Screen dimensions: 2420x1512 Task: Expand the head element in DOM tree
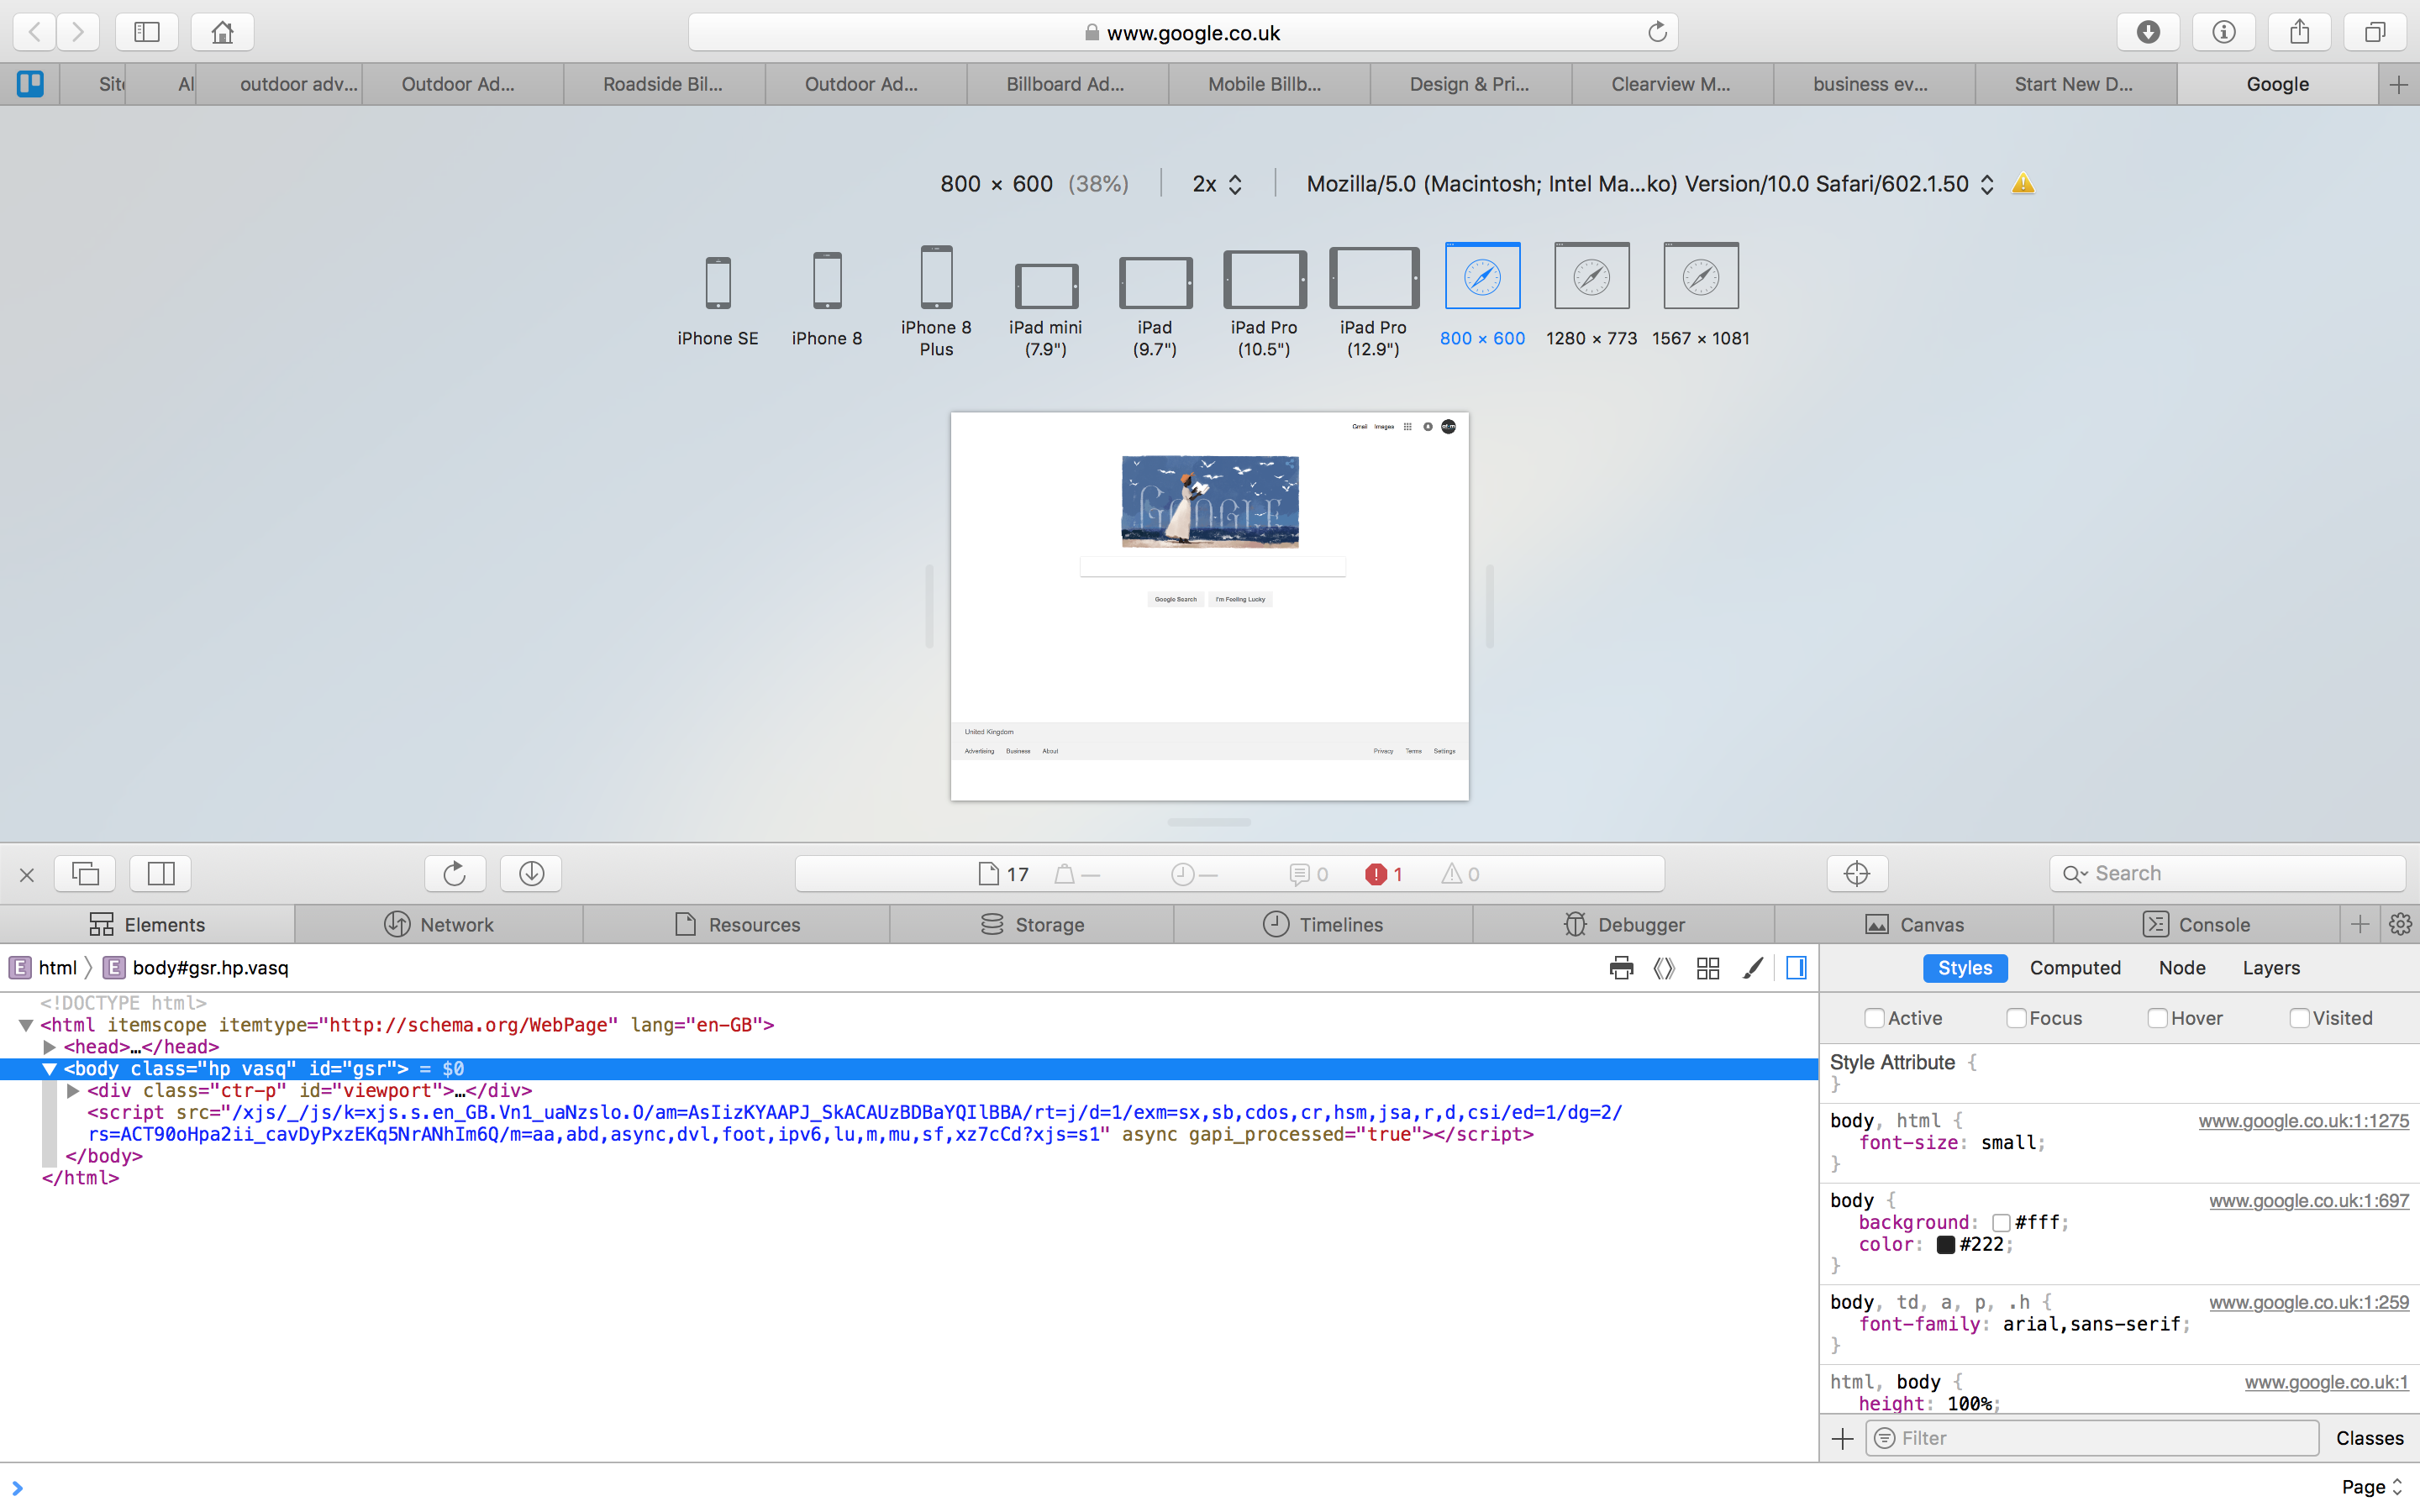49,1047
